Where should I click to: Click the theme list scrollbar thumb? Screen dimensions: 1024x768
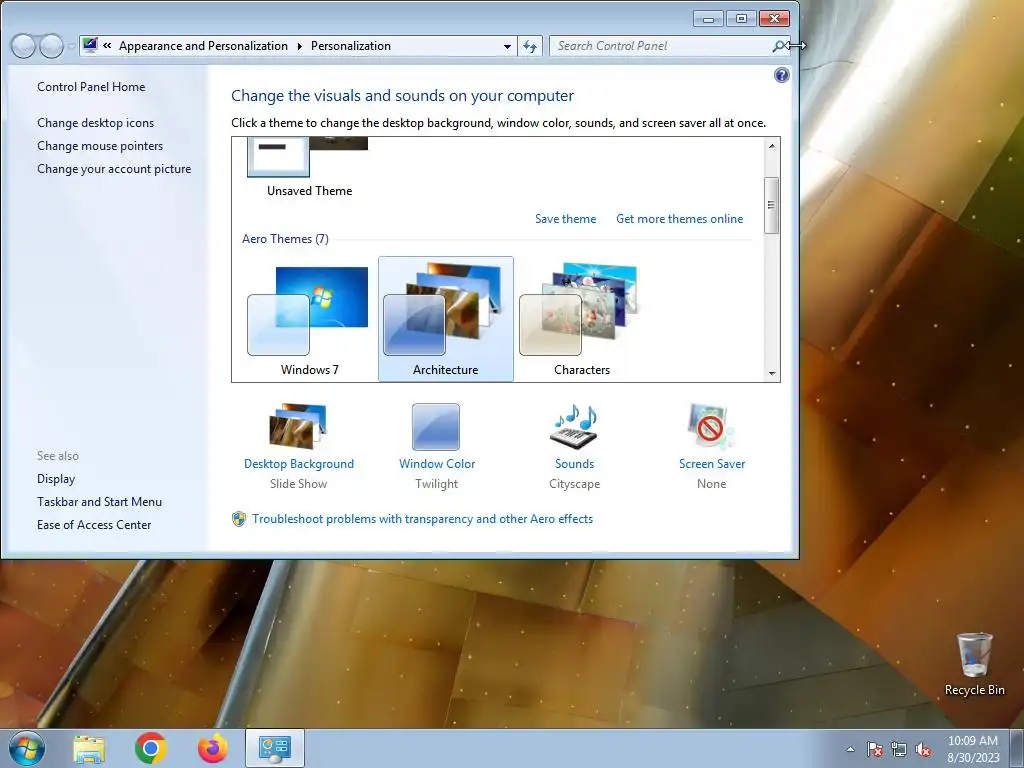(771, 205)
